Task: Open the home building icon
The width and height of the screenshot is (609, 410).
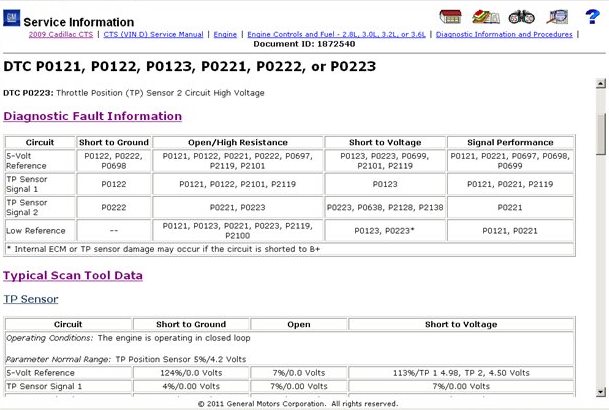Action: (x=450, y=17)
